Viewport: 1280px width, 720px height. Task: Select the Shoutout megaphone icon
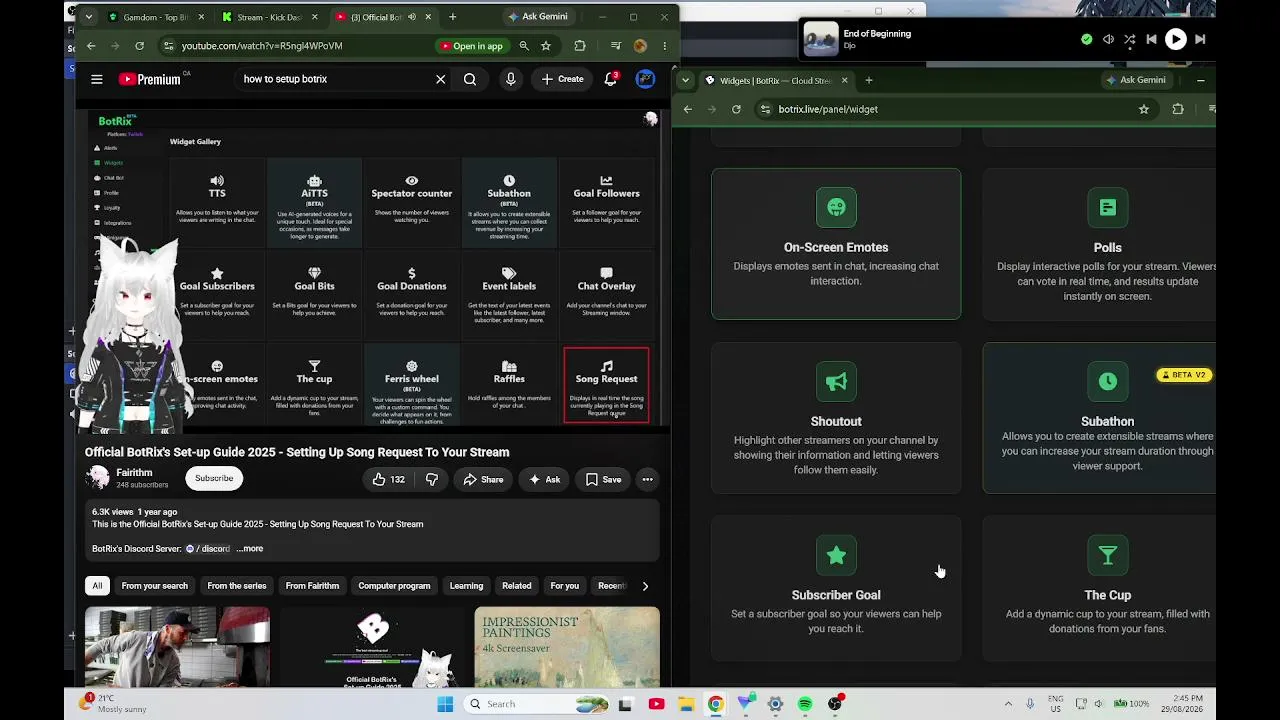[836, 382]
